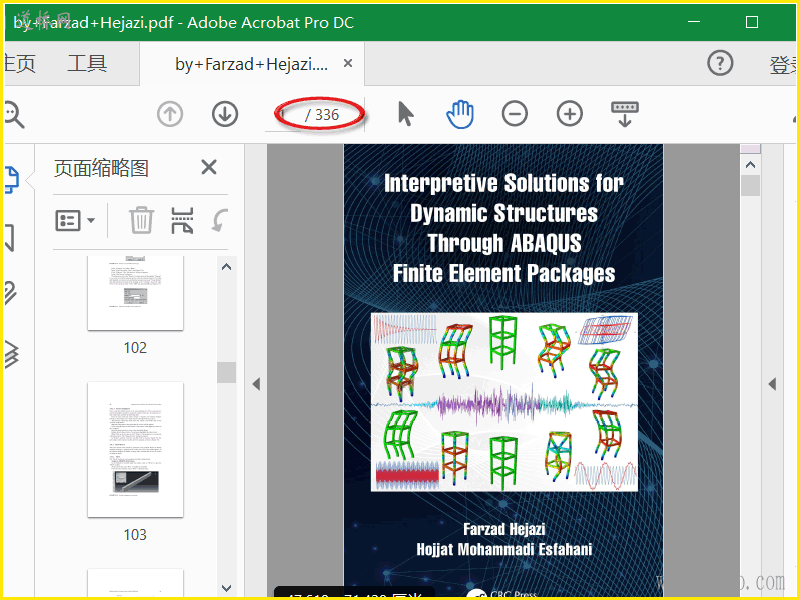Minimize the Acrobat window

pyautogui.click(x=694, y=22)
